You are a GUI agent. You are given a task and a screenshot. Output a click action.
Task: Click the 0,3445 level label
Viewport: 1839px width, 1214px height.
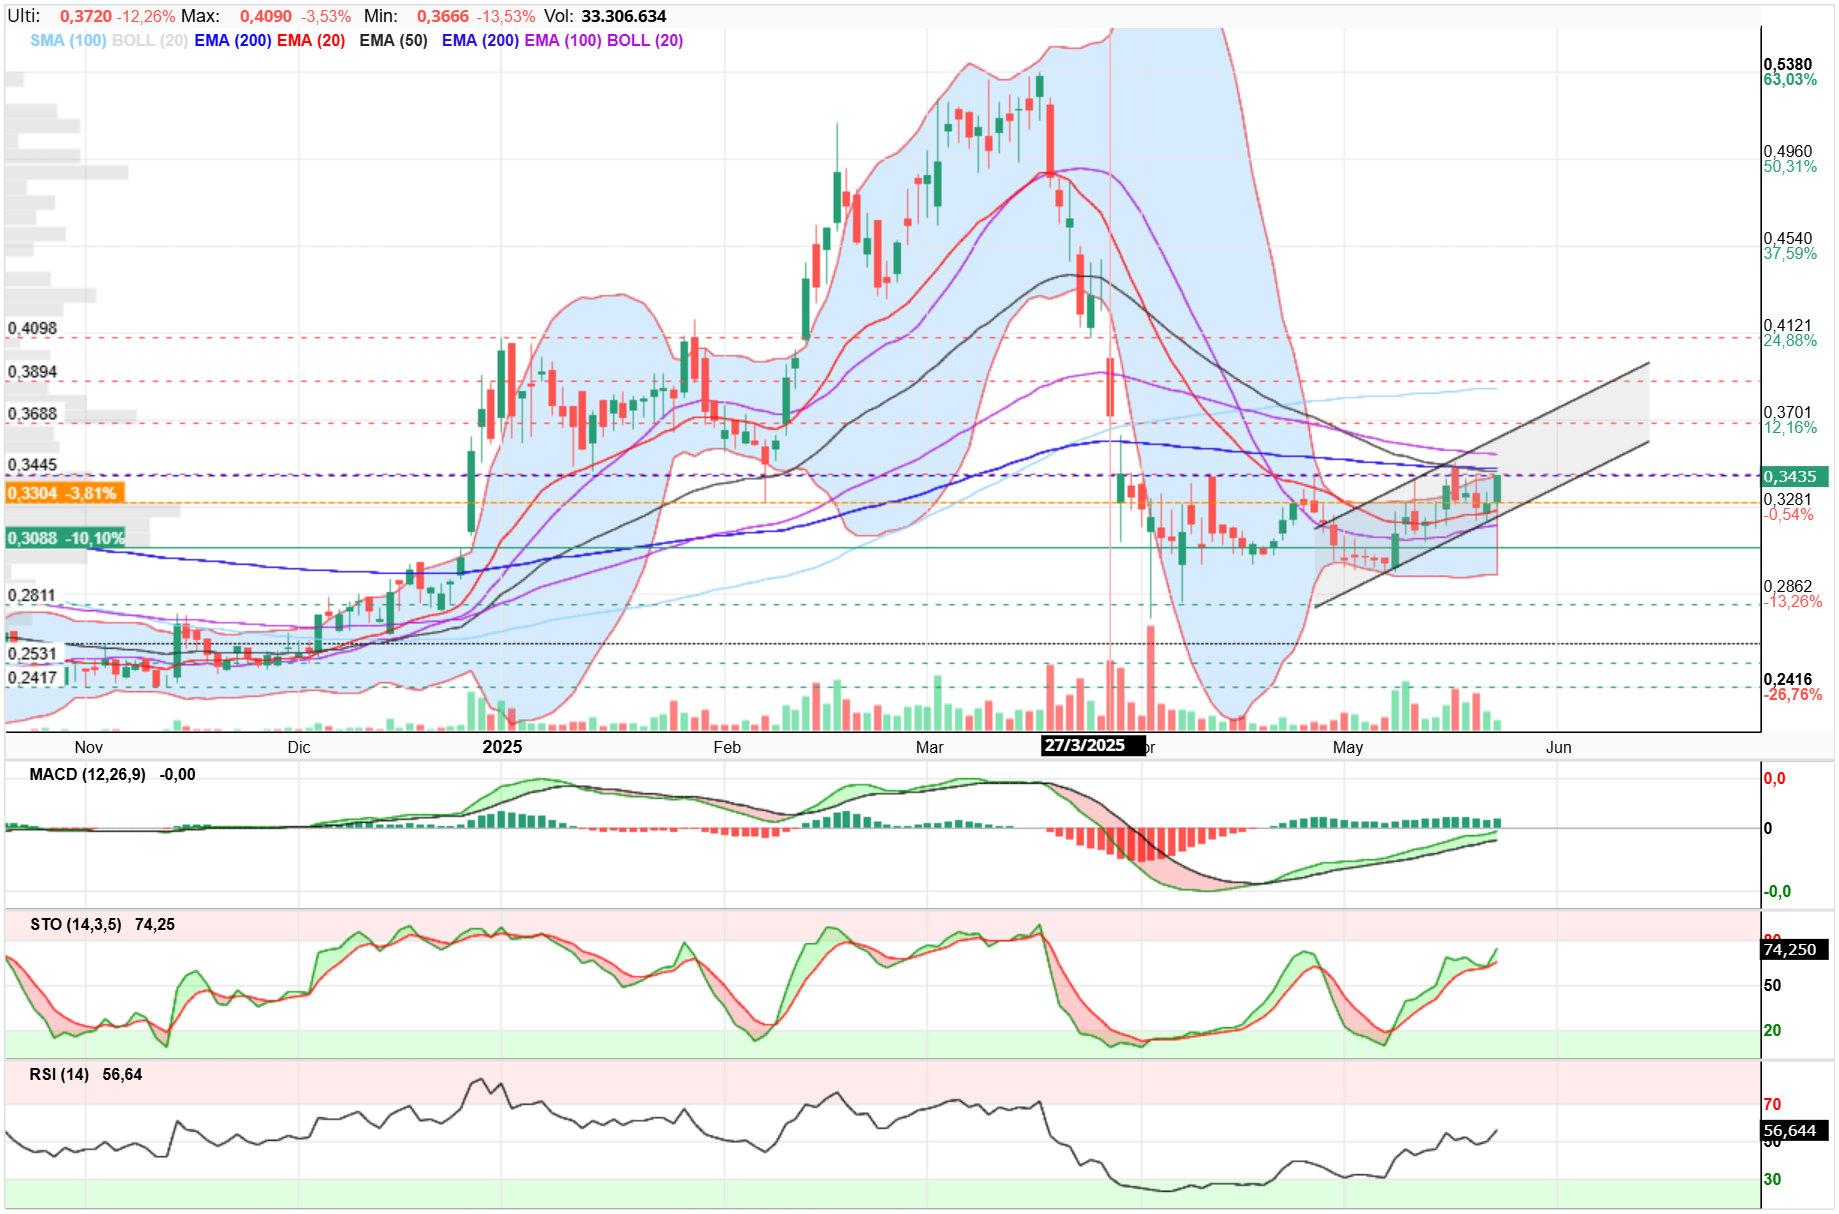(x=32, y=465)
